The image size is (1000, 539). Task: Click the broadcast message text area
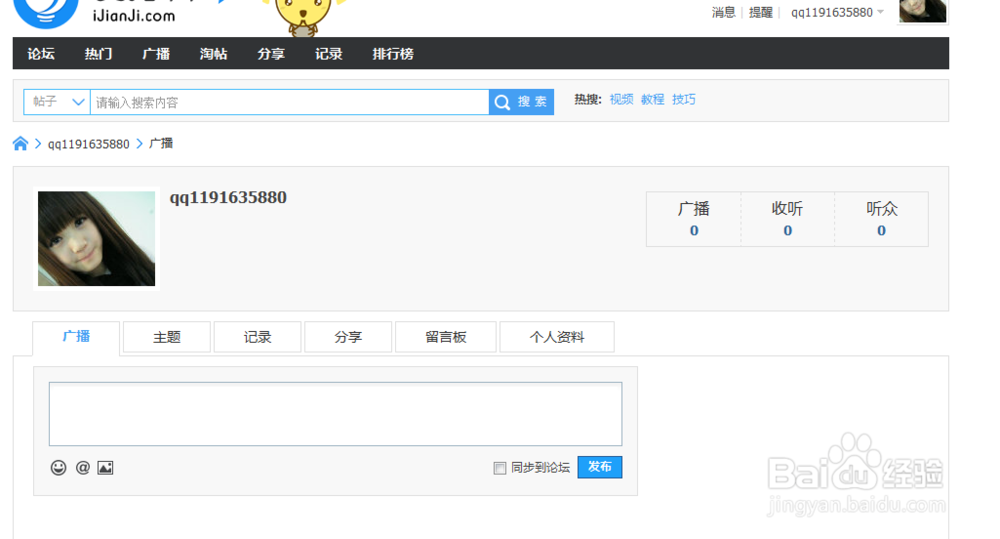(x=335, y=414)
